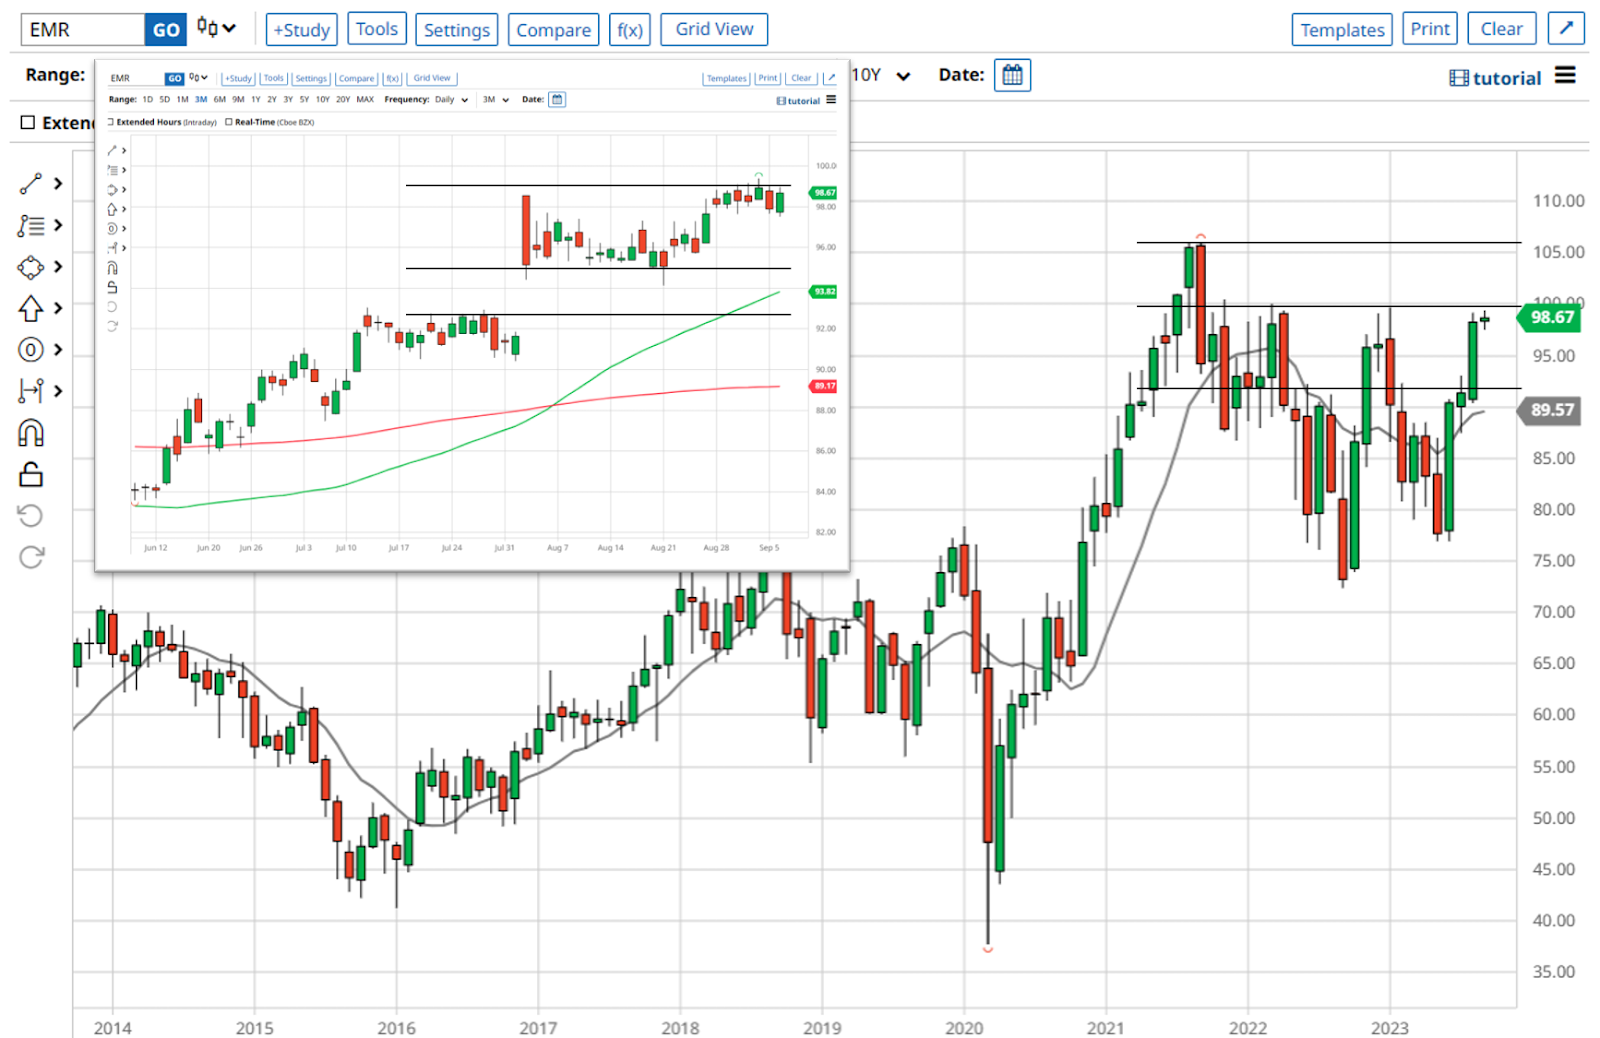
Task: Open the hamburger menu in the inset chart
Action: pos(831,100)
